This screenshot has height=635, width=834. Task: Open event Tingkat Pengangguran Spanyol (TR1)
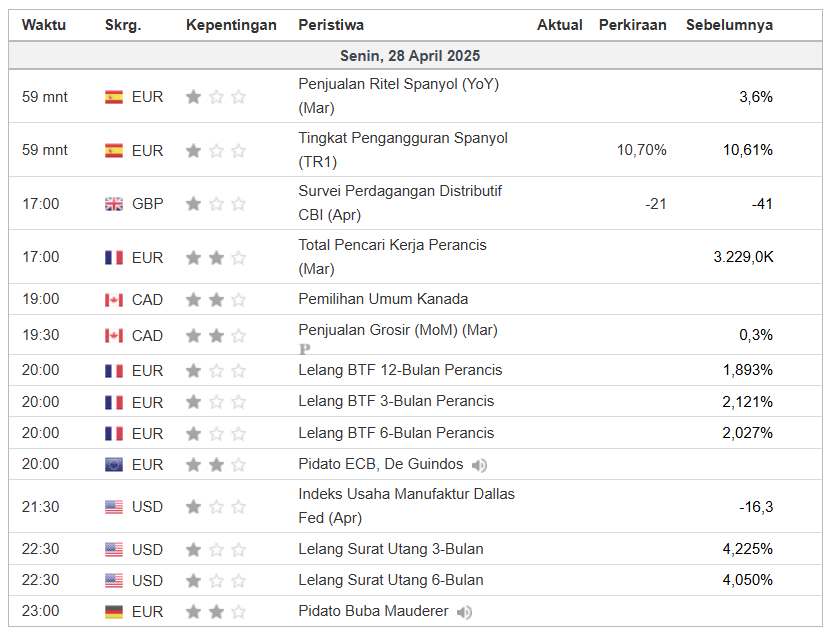[x=403, y=150]
